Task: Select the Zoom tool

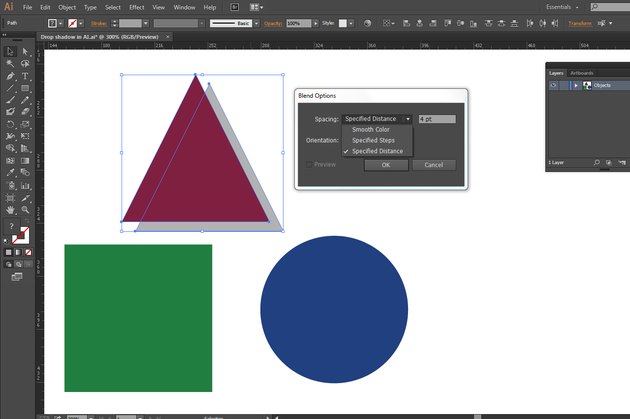Action: tap(25, 210)
